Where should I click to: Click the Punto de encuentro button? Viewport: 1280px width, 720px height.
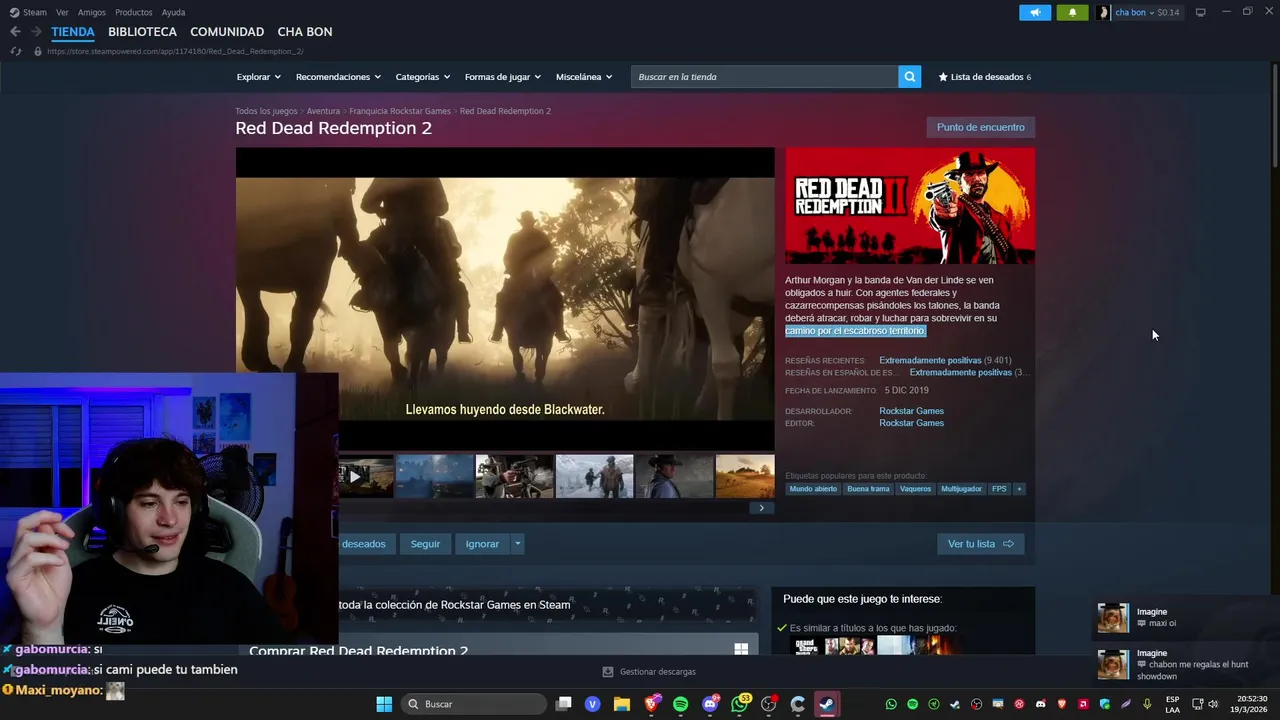[980, 127]
